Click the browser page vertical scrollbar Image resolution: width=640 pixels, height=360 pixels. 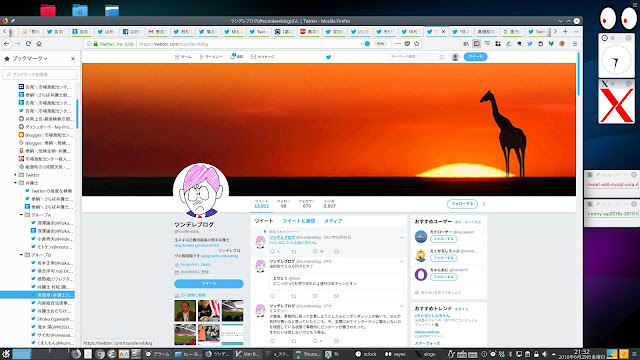578,74
